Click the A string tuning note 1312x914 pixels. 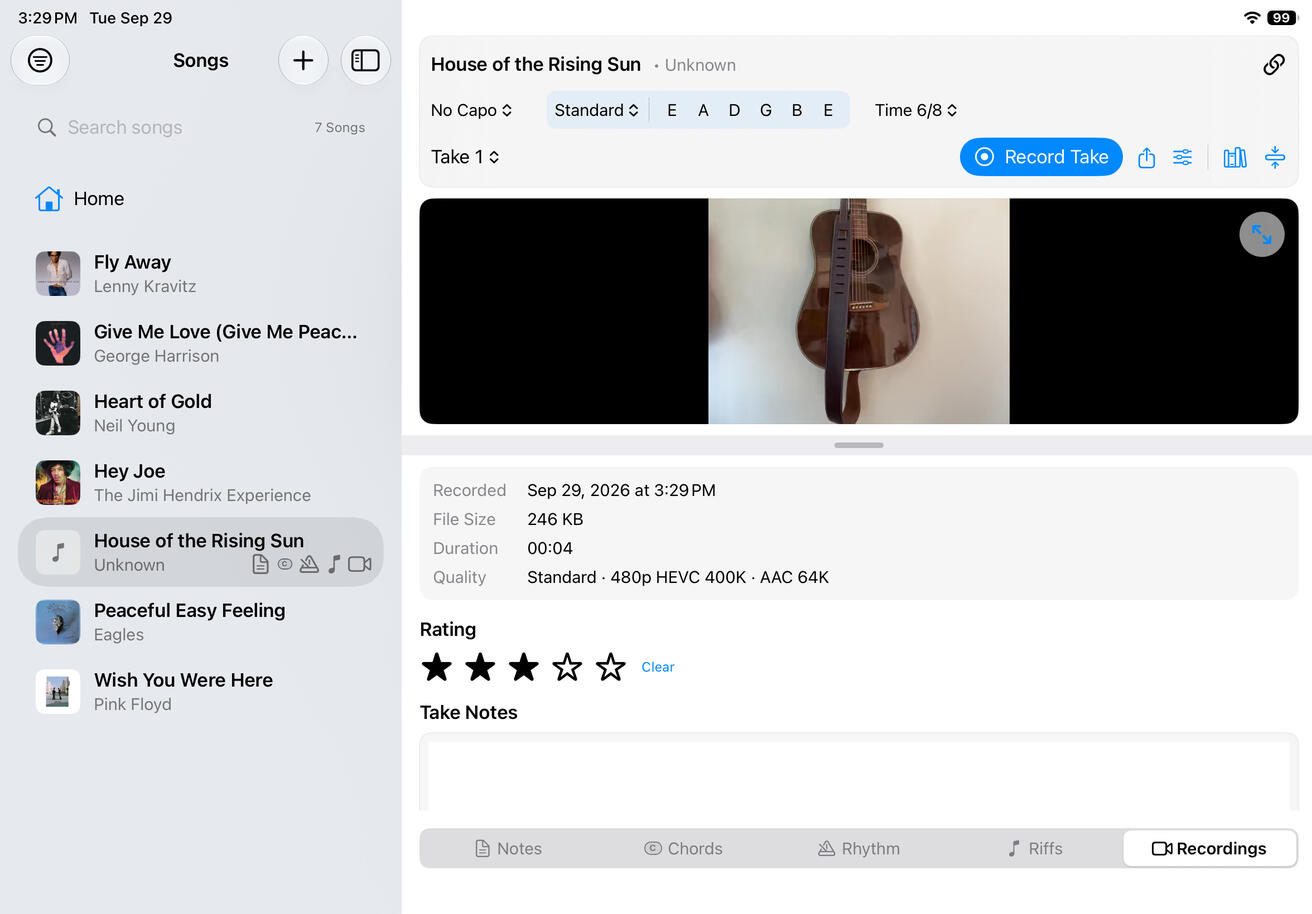703,110
